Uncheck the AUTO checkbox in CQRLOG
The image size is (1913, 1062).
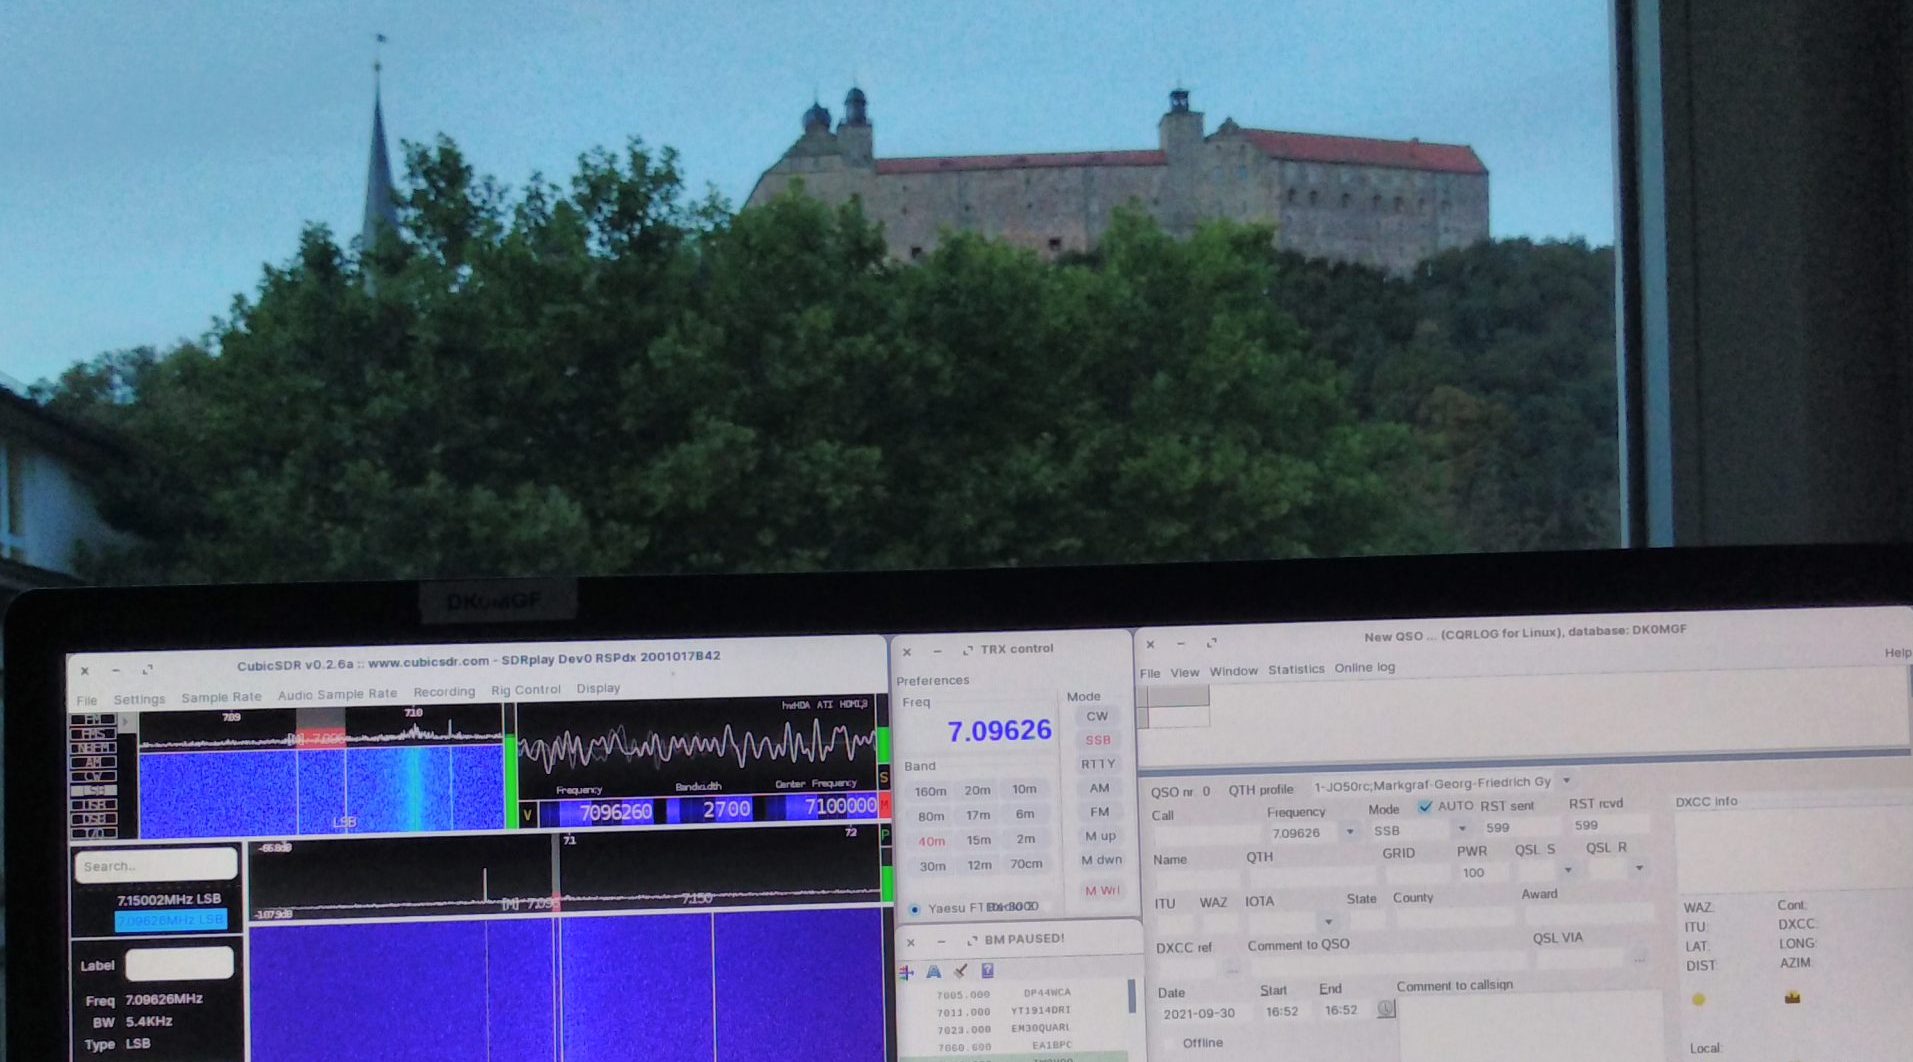click(x=1425, y=806)
